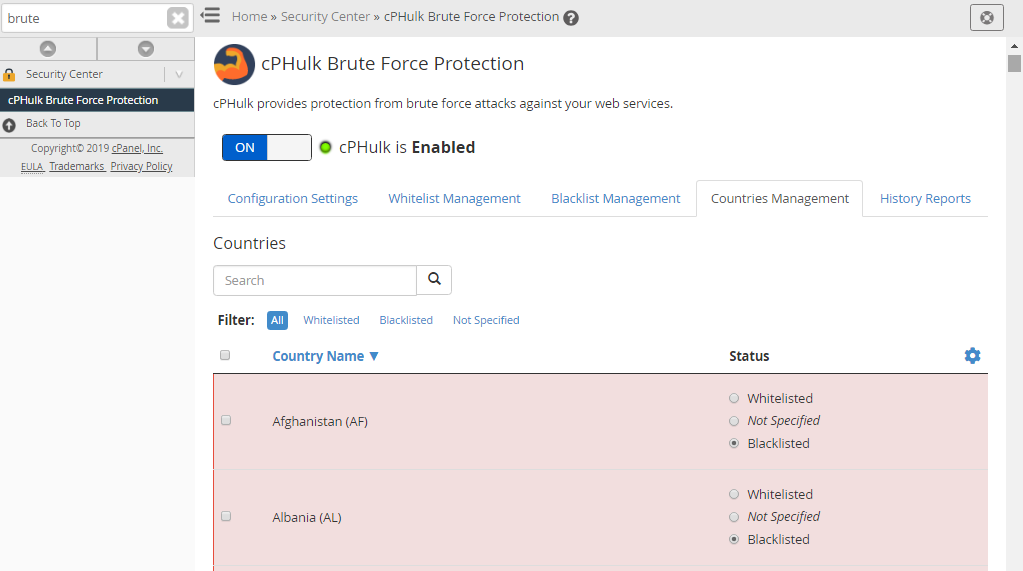Click Back To Top sidebar link
The height and width of the screenshot is (571, 1023).
click(53, 123)
